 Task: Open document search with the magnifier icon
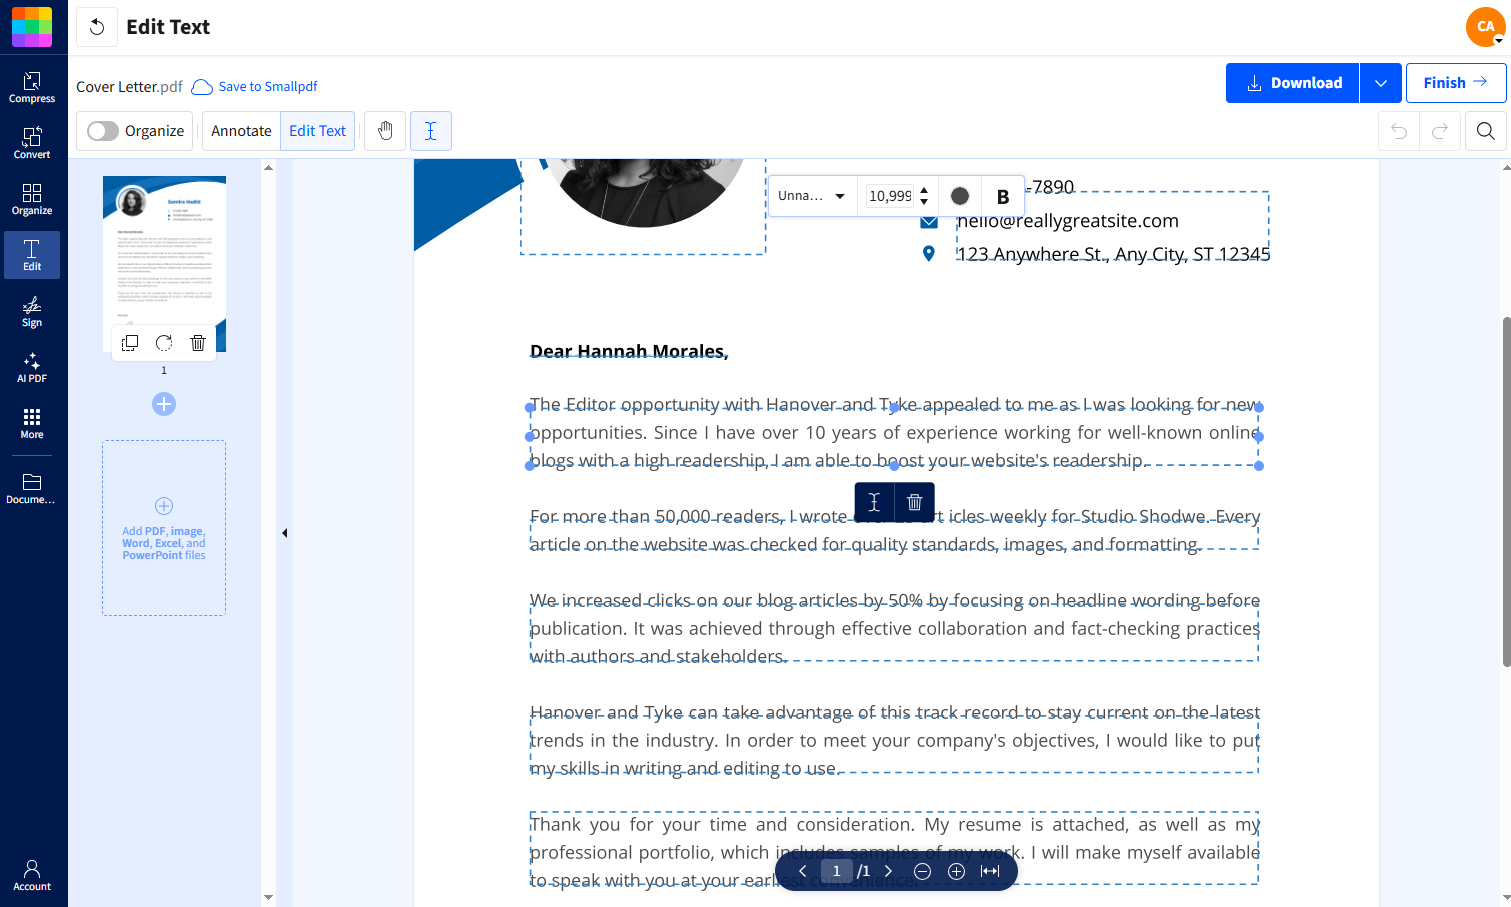tap(1485, 130)
